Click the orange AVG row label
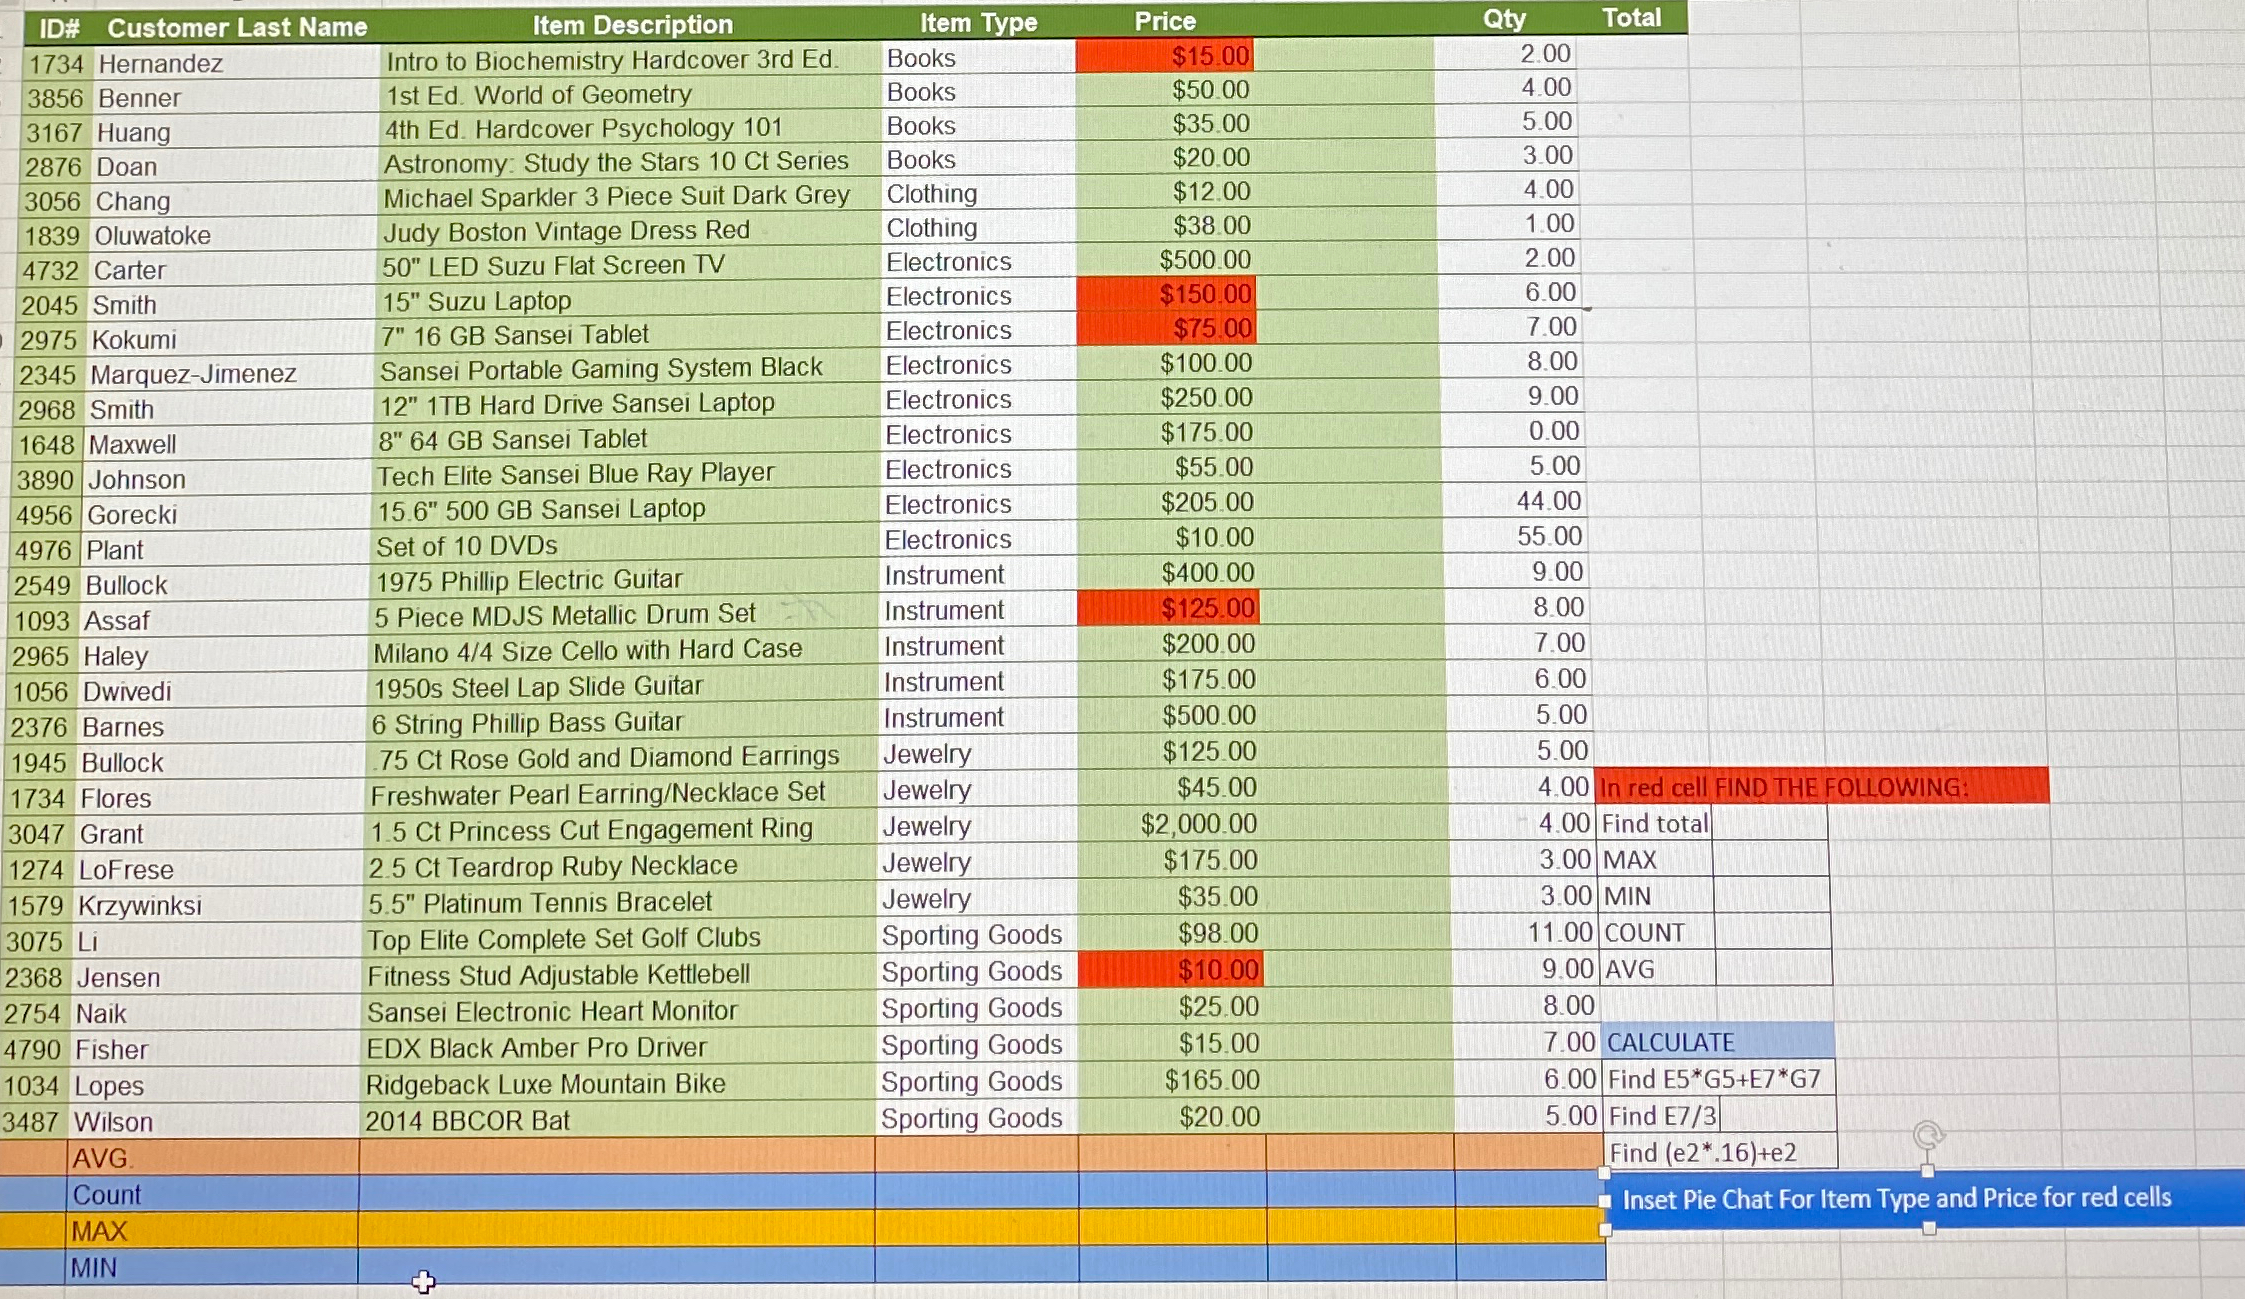This screenshot has height=1299, width=2245. tap(100, 1158)
